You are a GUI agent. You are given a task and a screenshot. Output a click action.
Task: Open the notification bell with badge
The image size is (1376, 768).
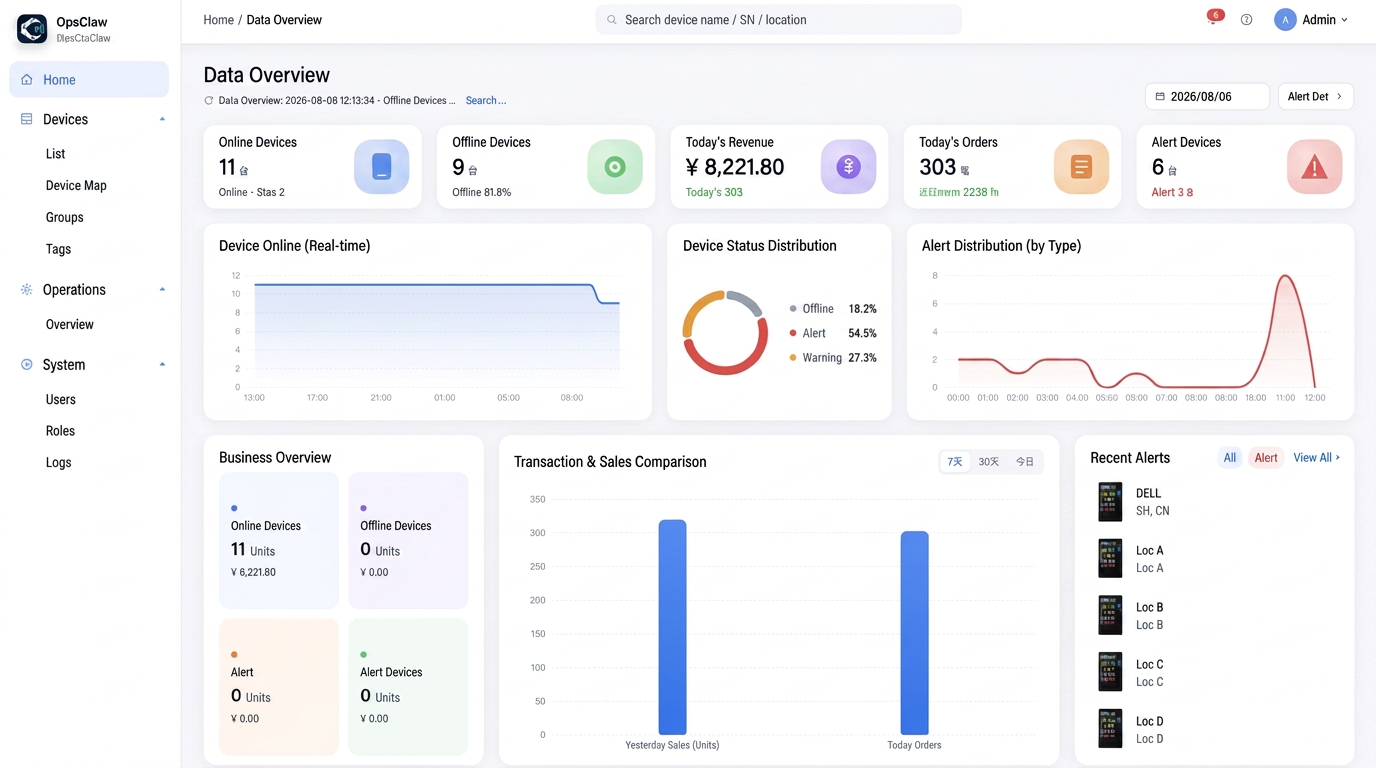1214,18
